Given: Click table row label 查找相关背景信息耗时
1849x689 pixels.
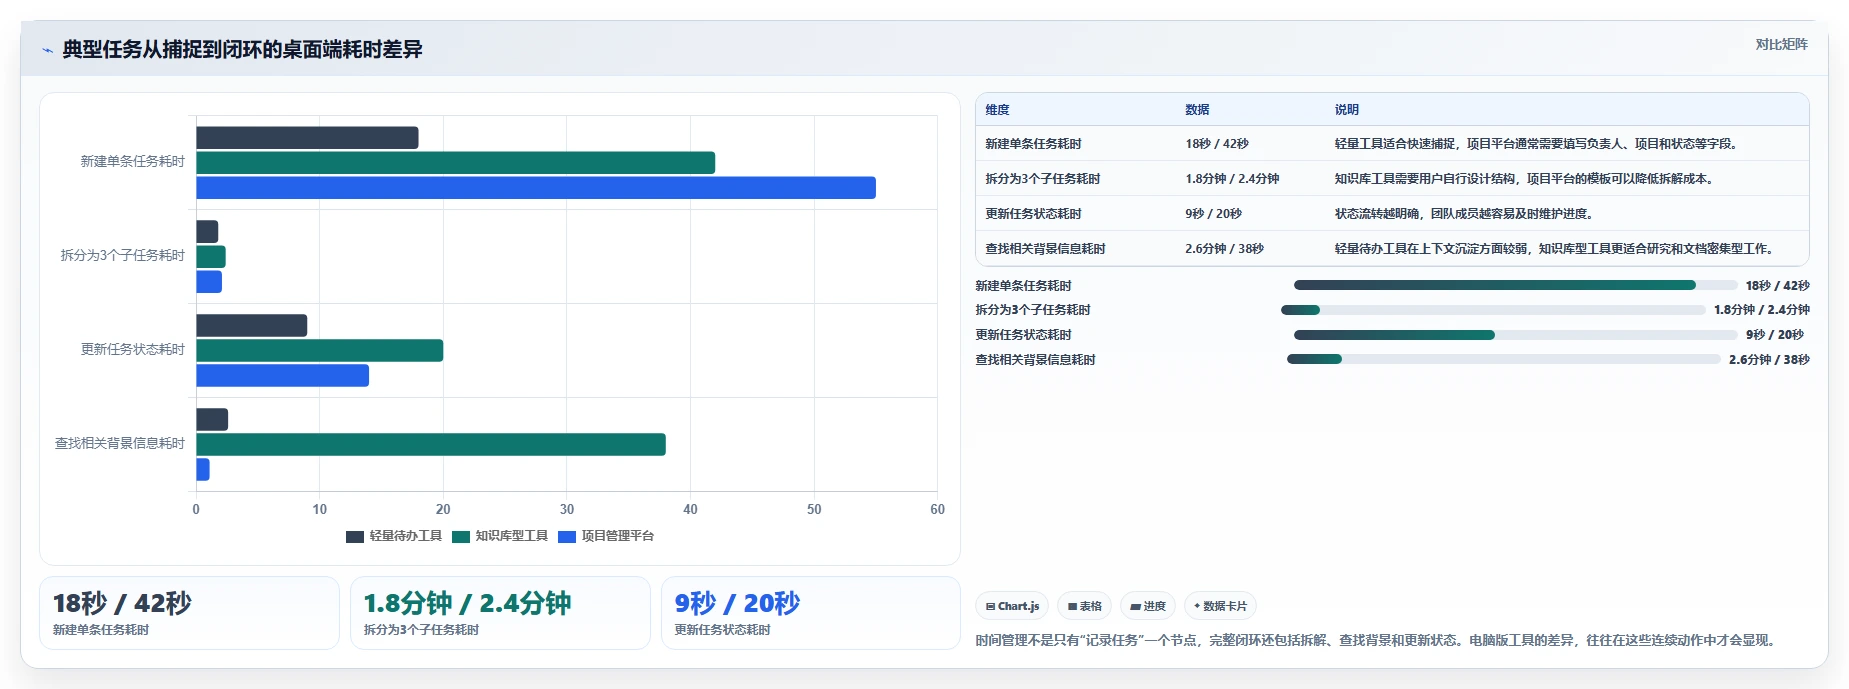Looking at the screenshot, I should point(1045,249).
